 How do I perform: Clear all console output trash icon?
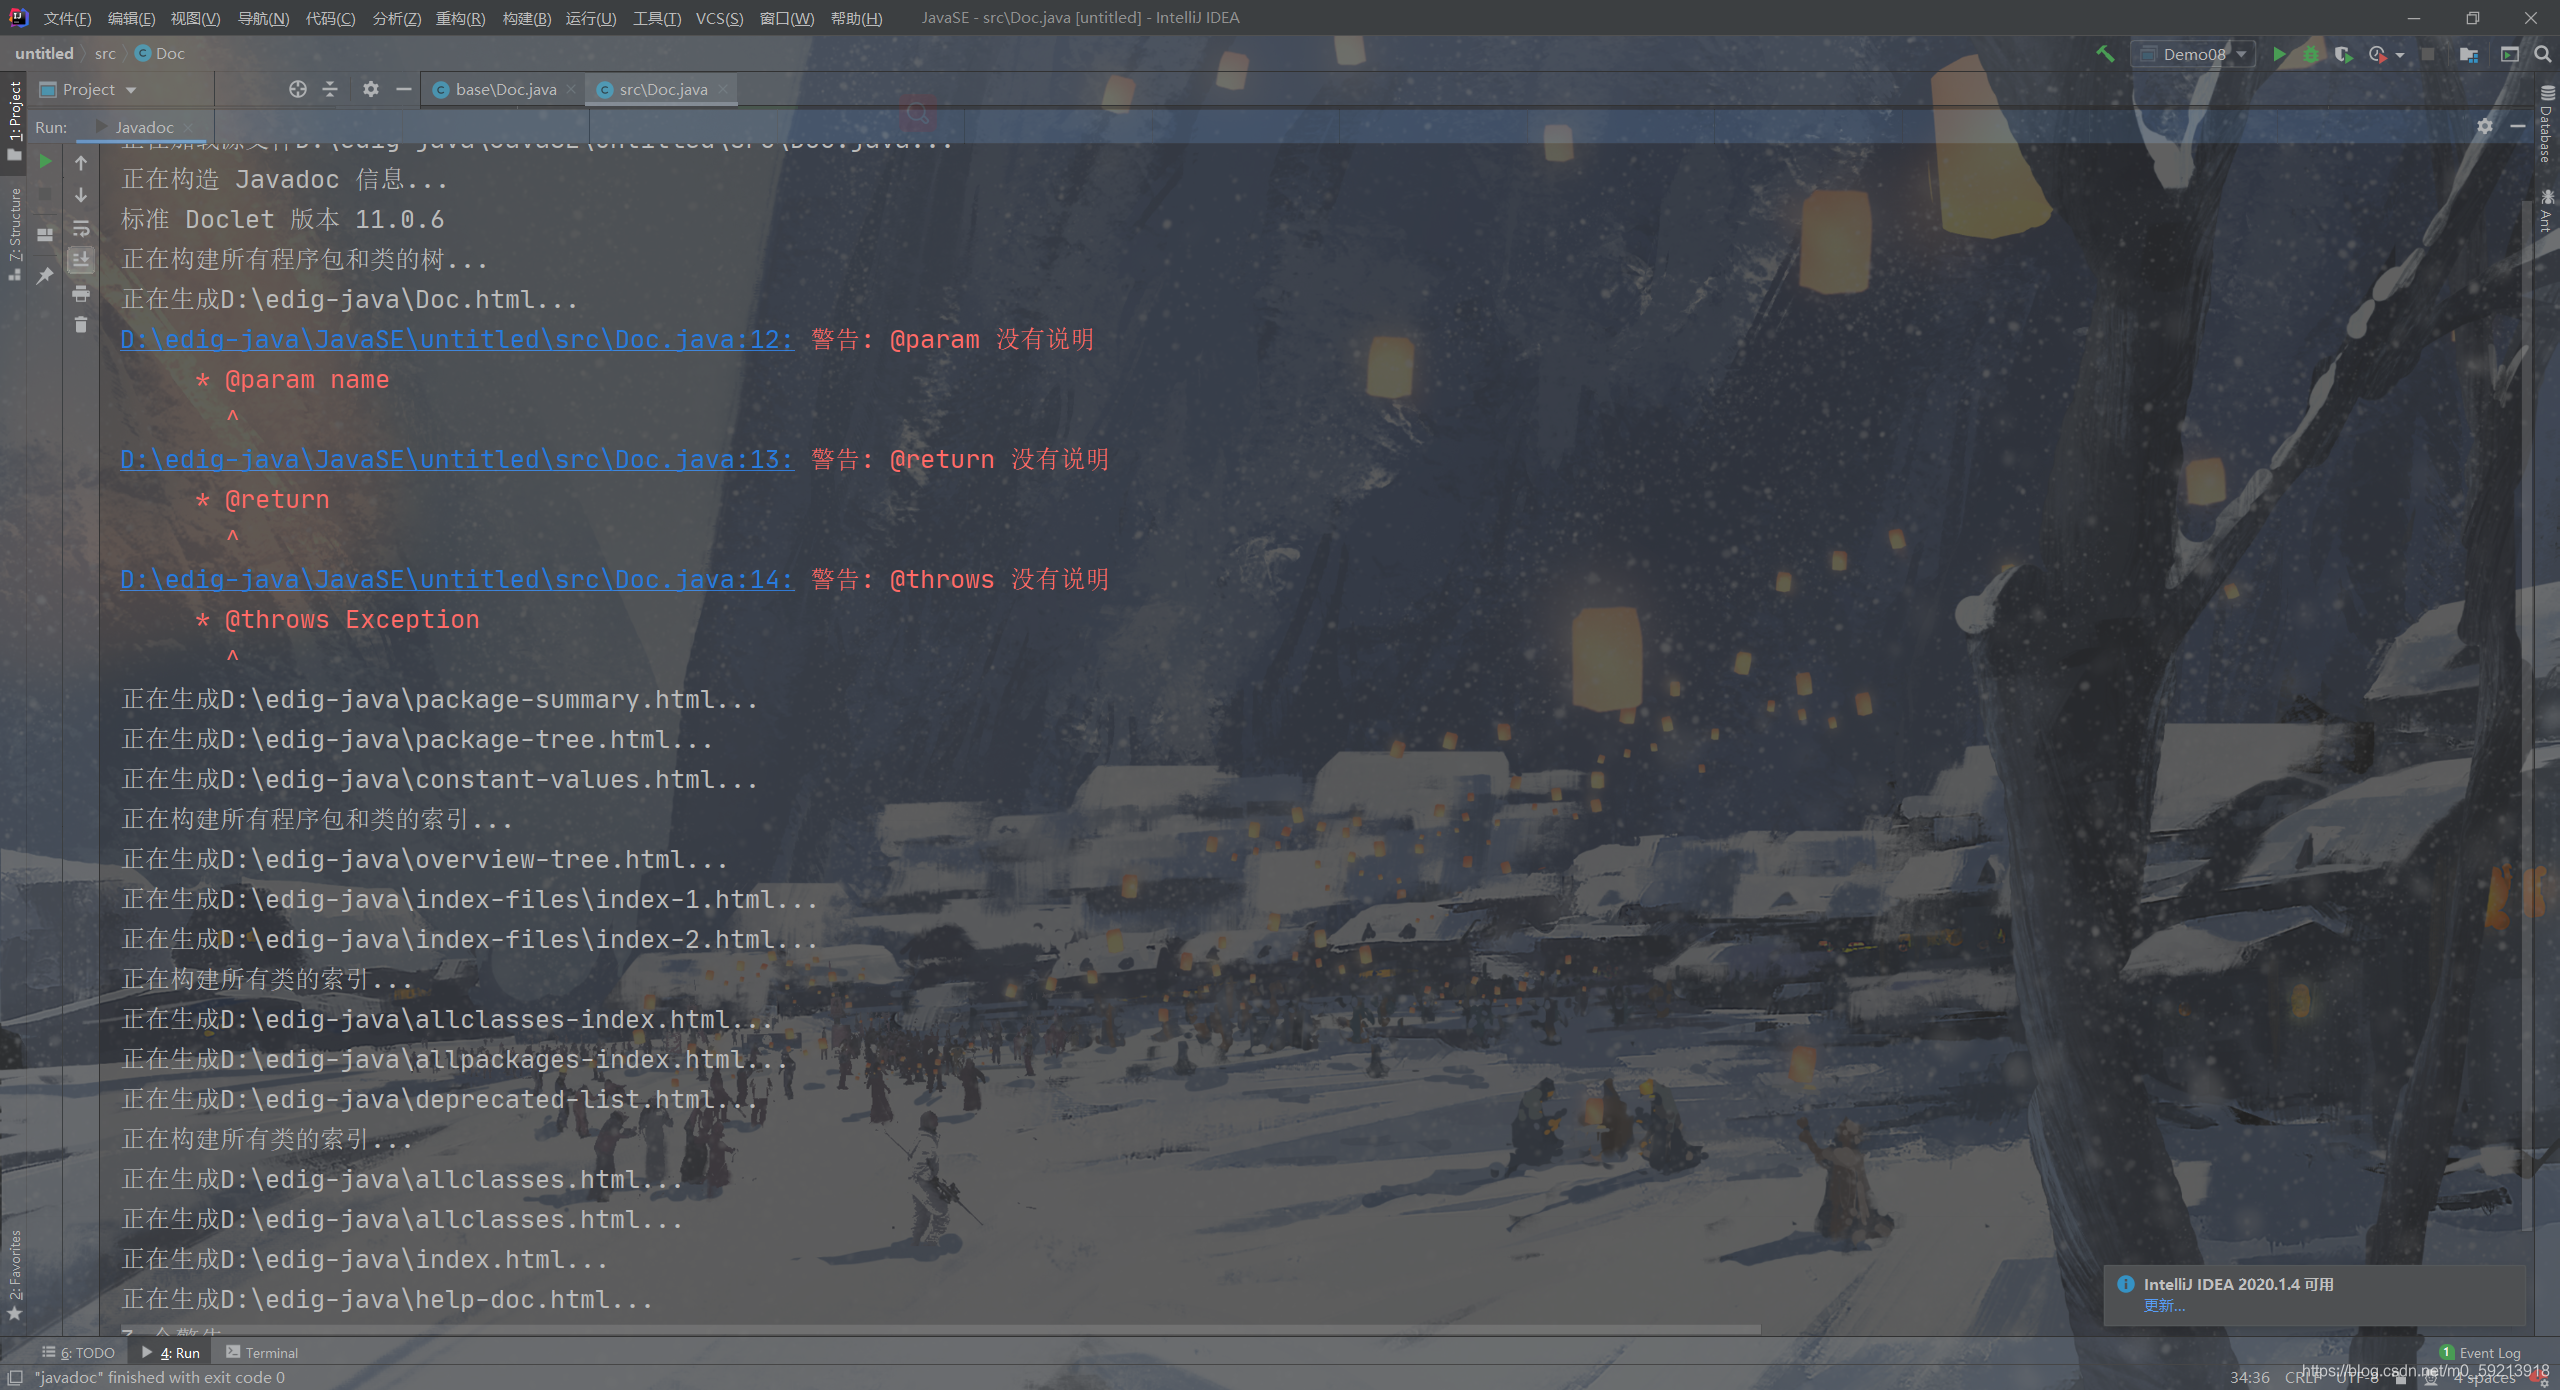[x=81, y=325]
